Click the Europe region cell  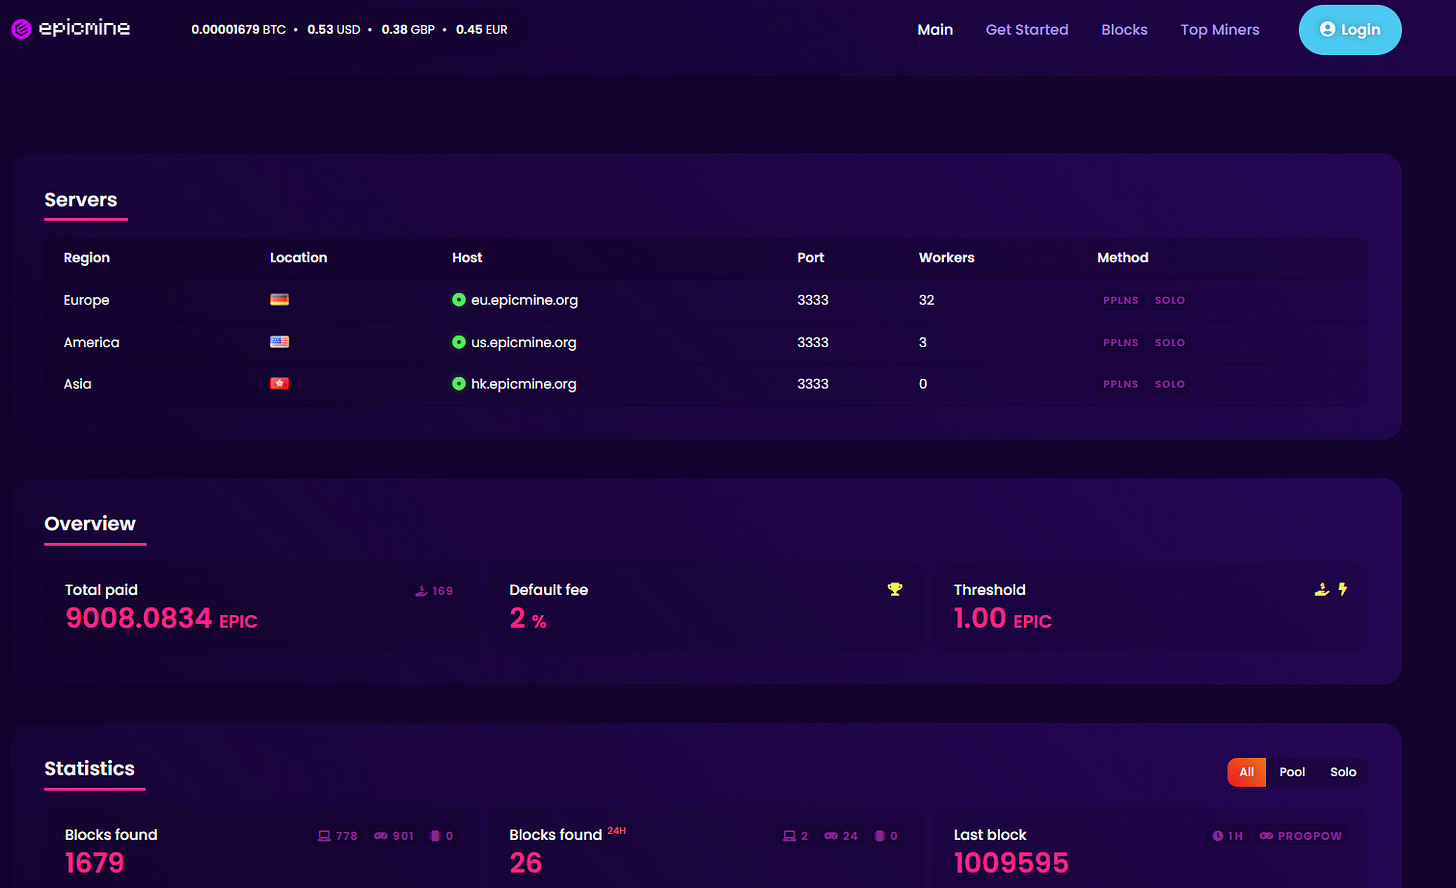(87, 300)
